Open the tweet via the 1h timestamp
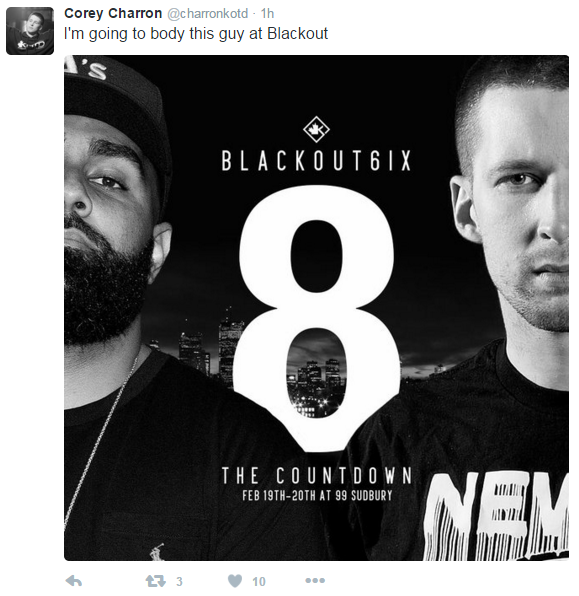 click(267, 14)
